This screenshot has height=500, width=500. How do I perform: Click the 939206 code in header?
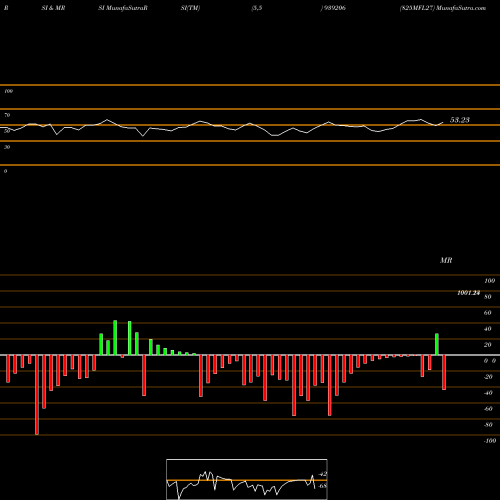(334, 8)
